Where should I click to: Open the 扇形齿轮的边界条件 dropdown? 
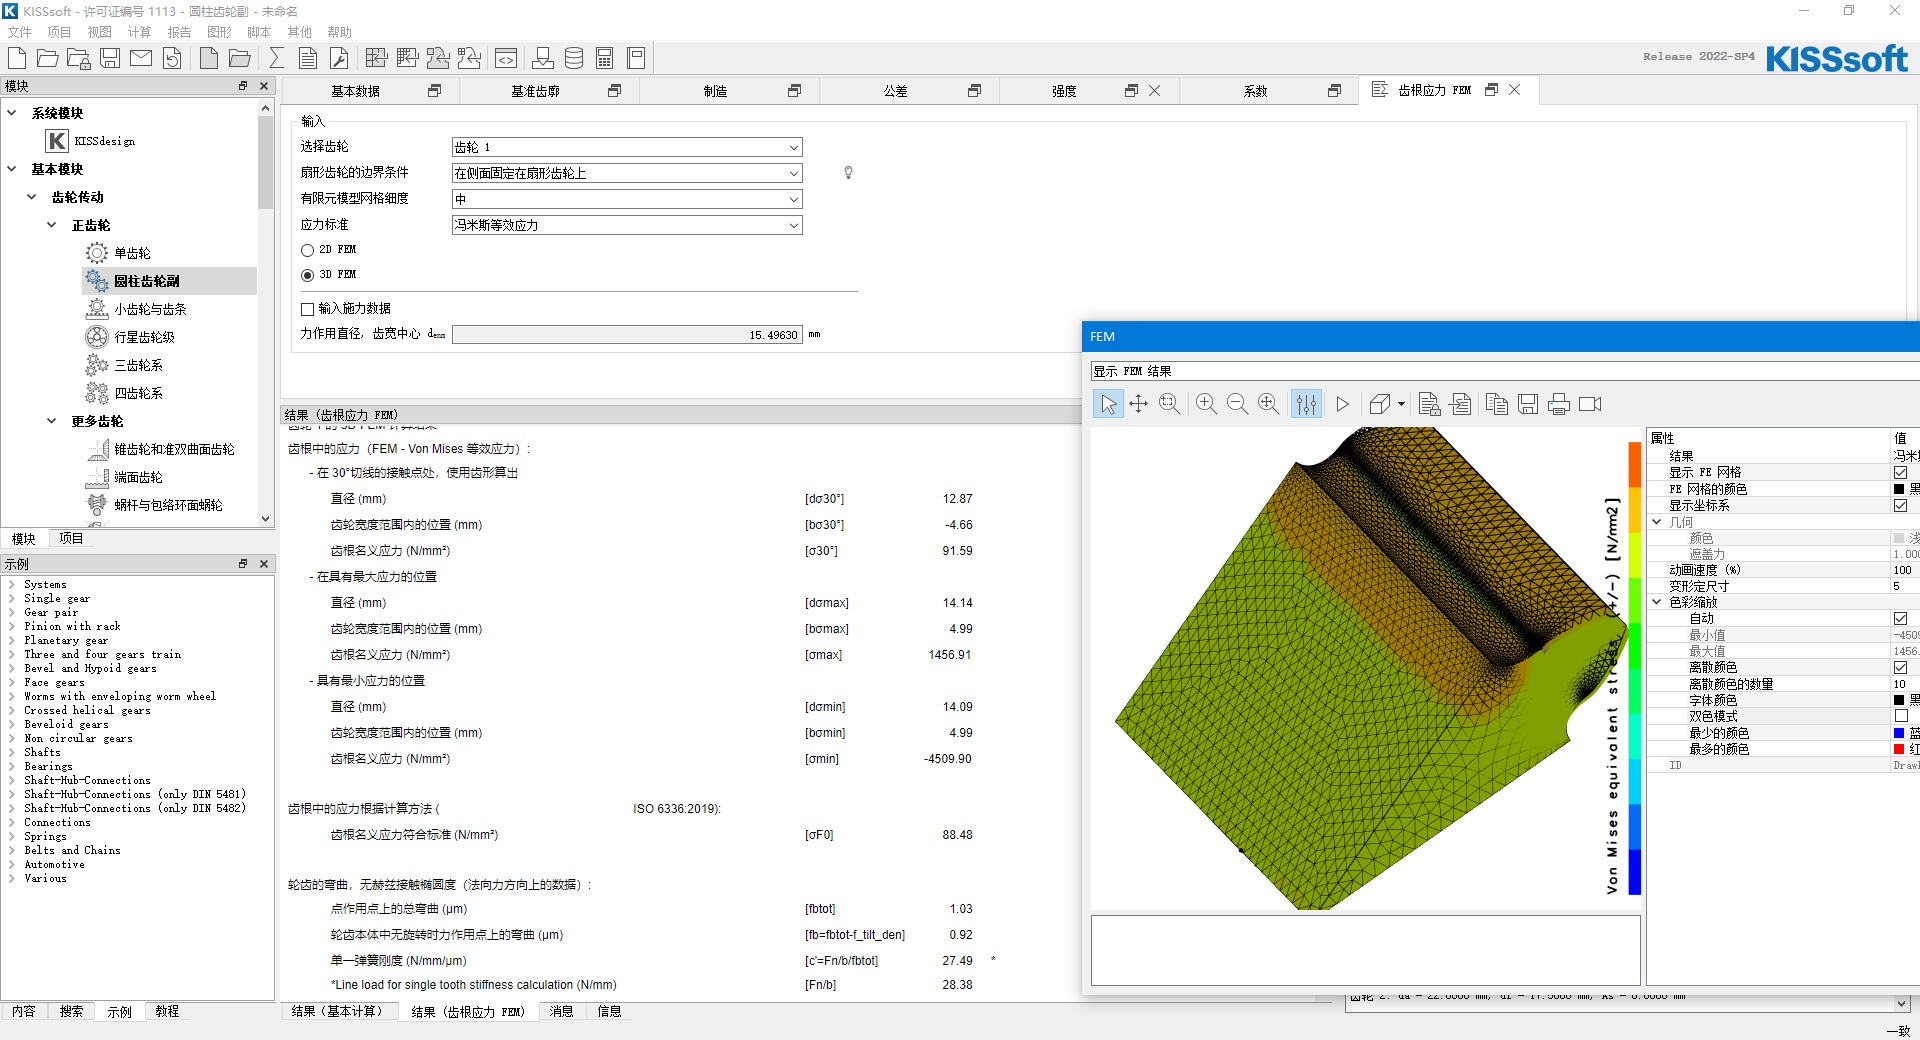(627, 173)
